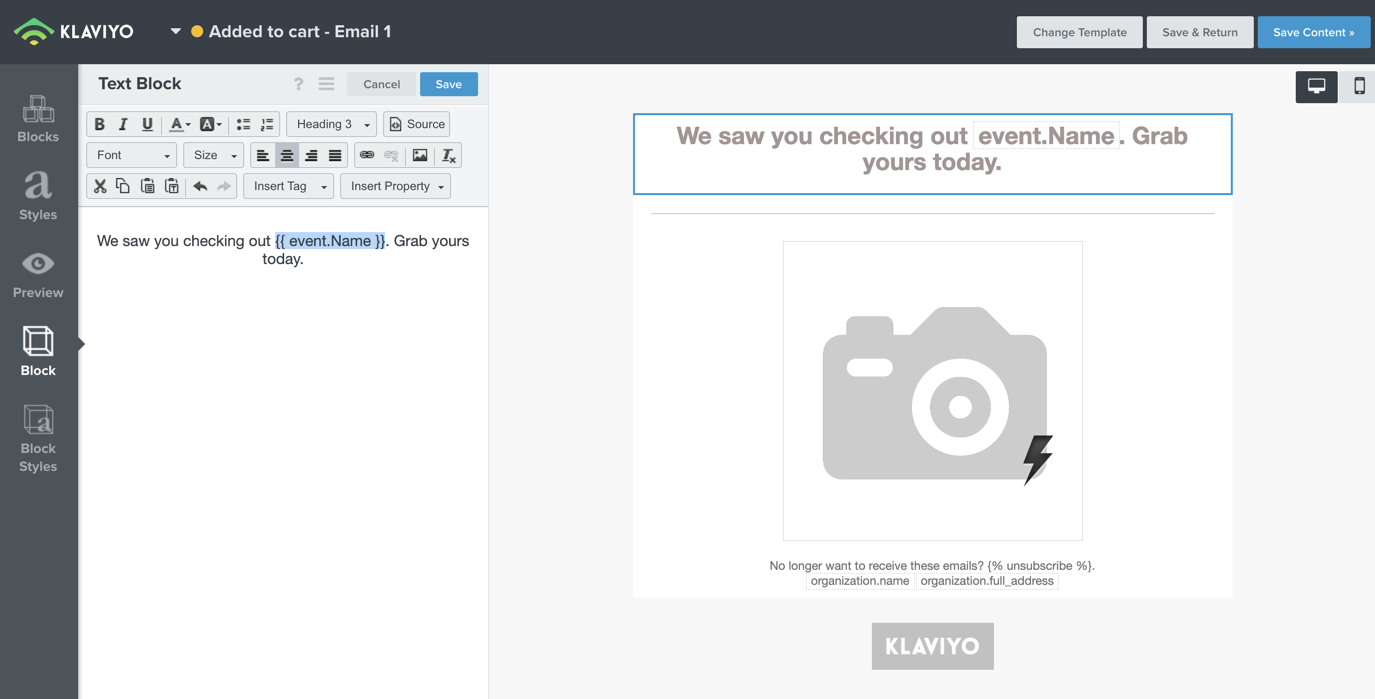
Task: Insert a numbered list
Action: [267, 124]
